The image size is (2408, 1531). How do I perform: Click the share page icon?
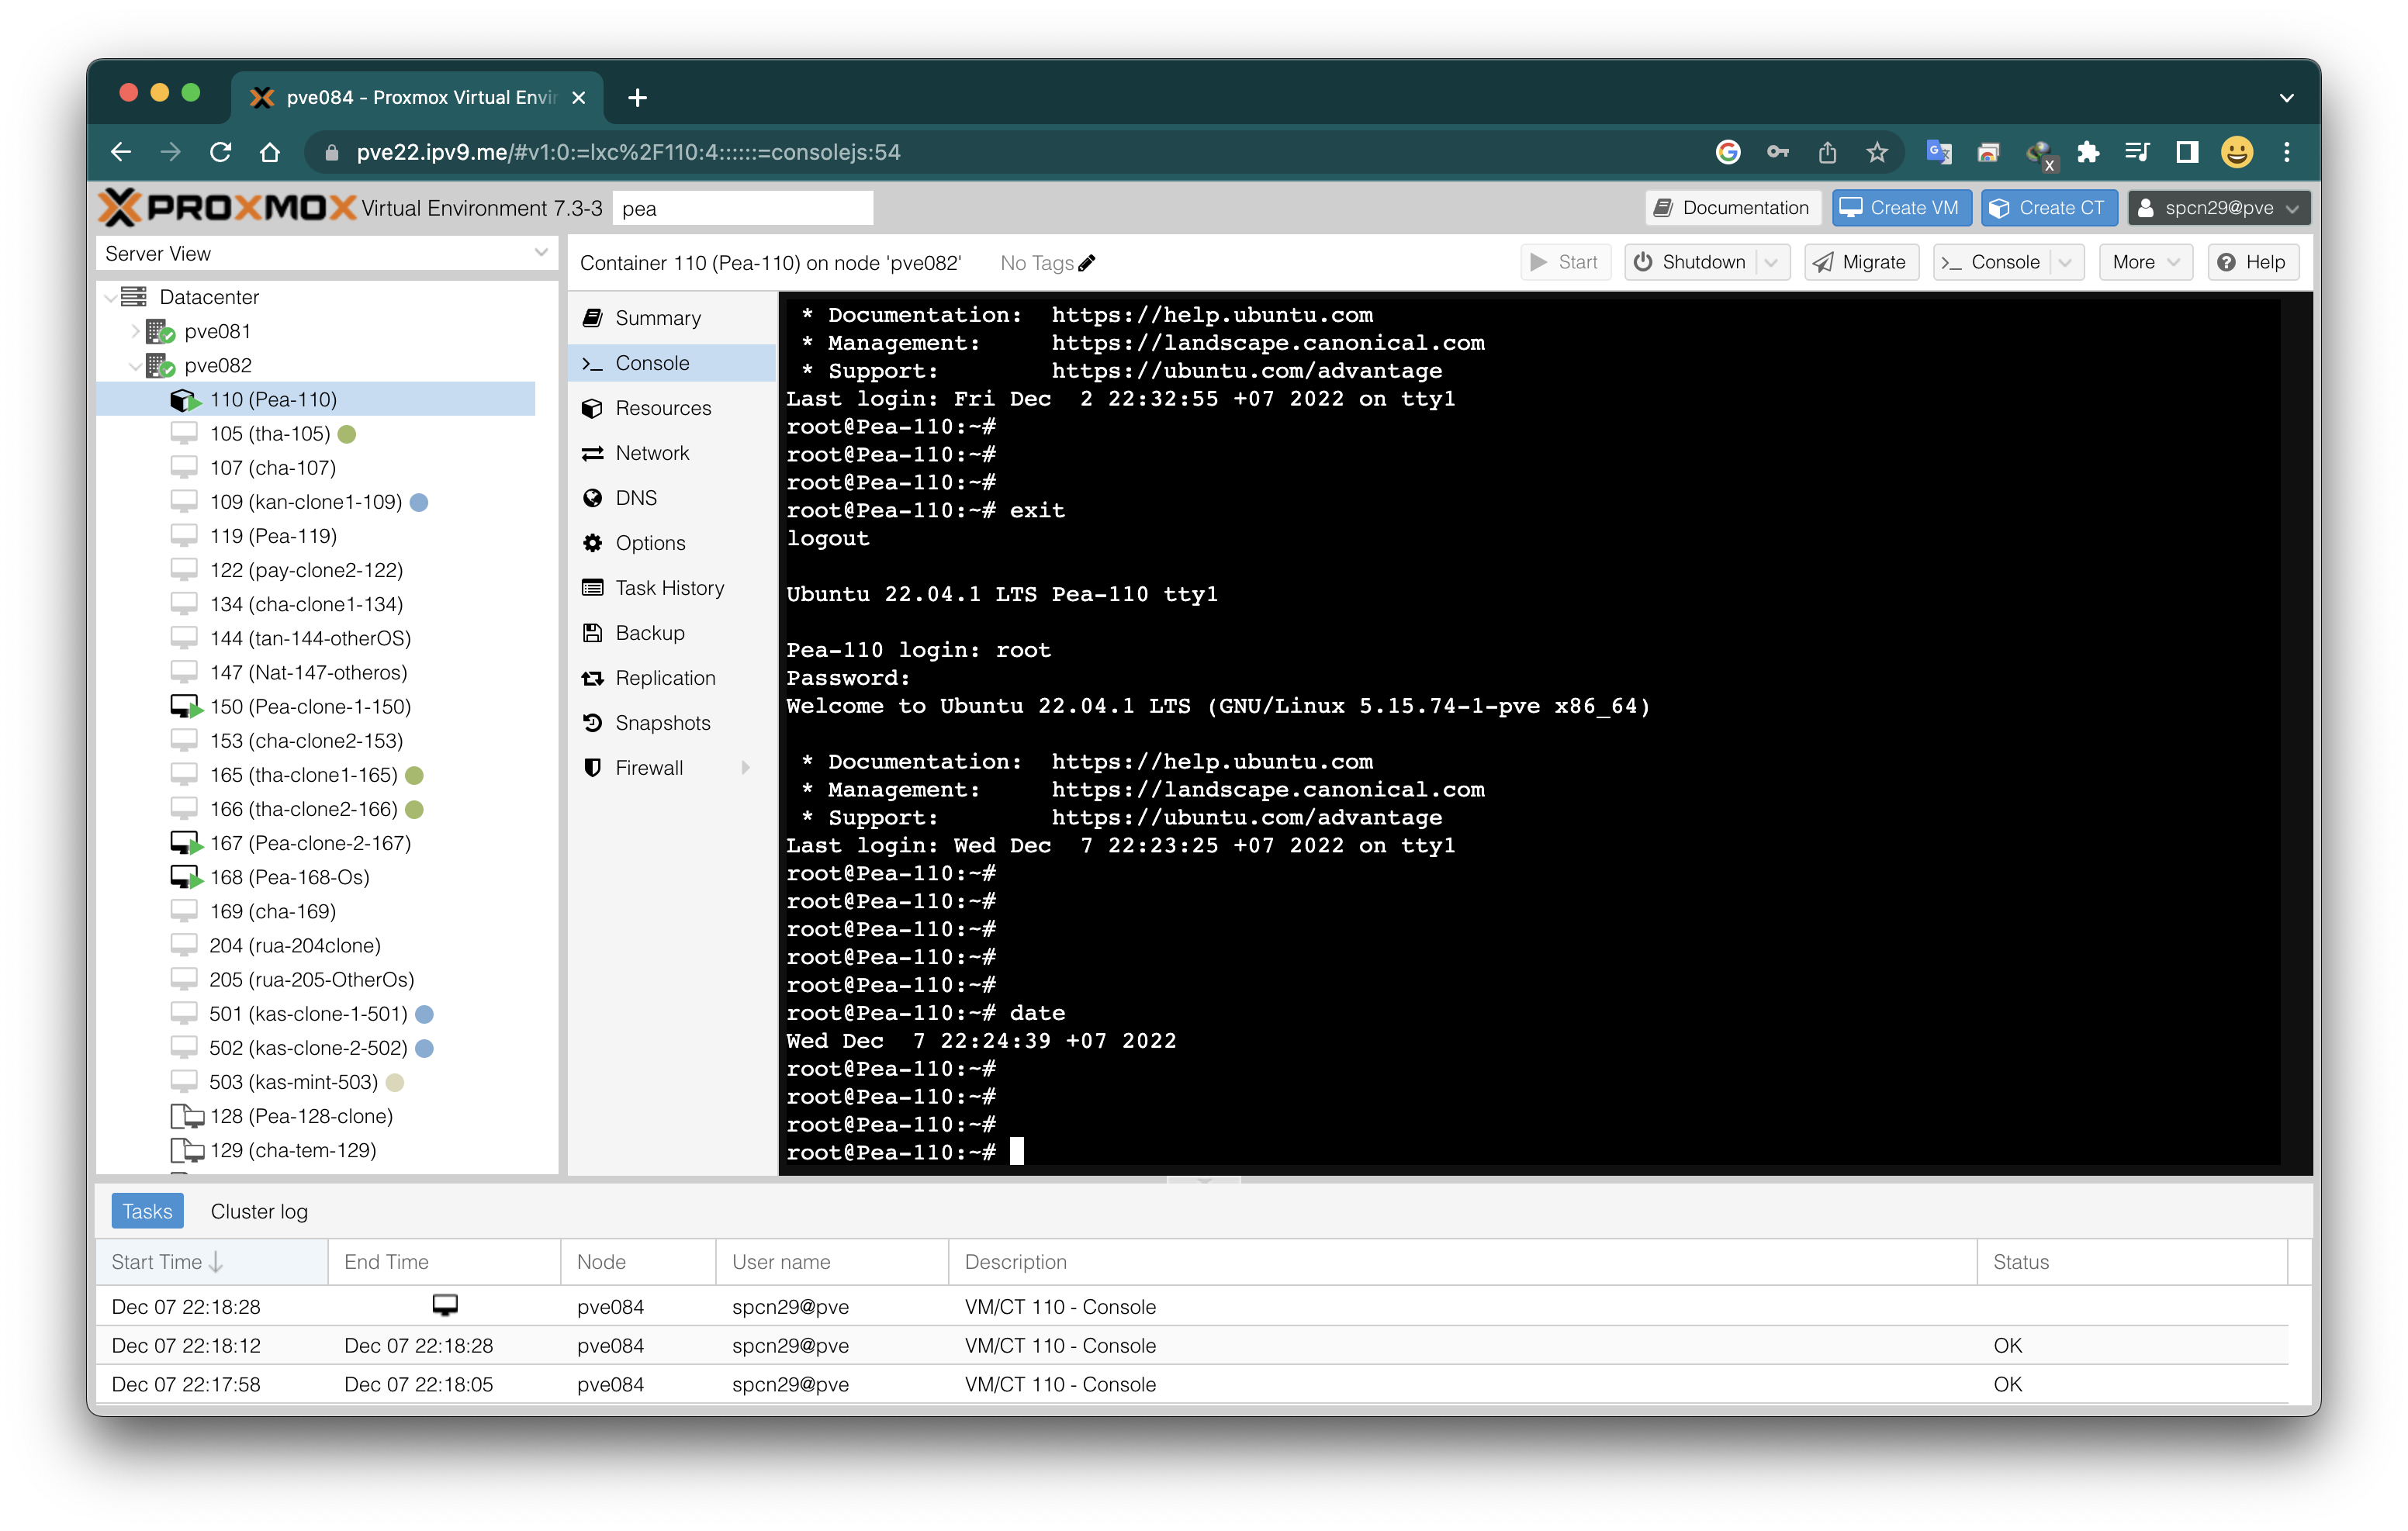(1827, 152)
